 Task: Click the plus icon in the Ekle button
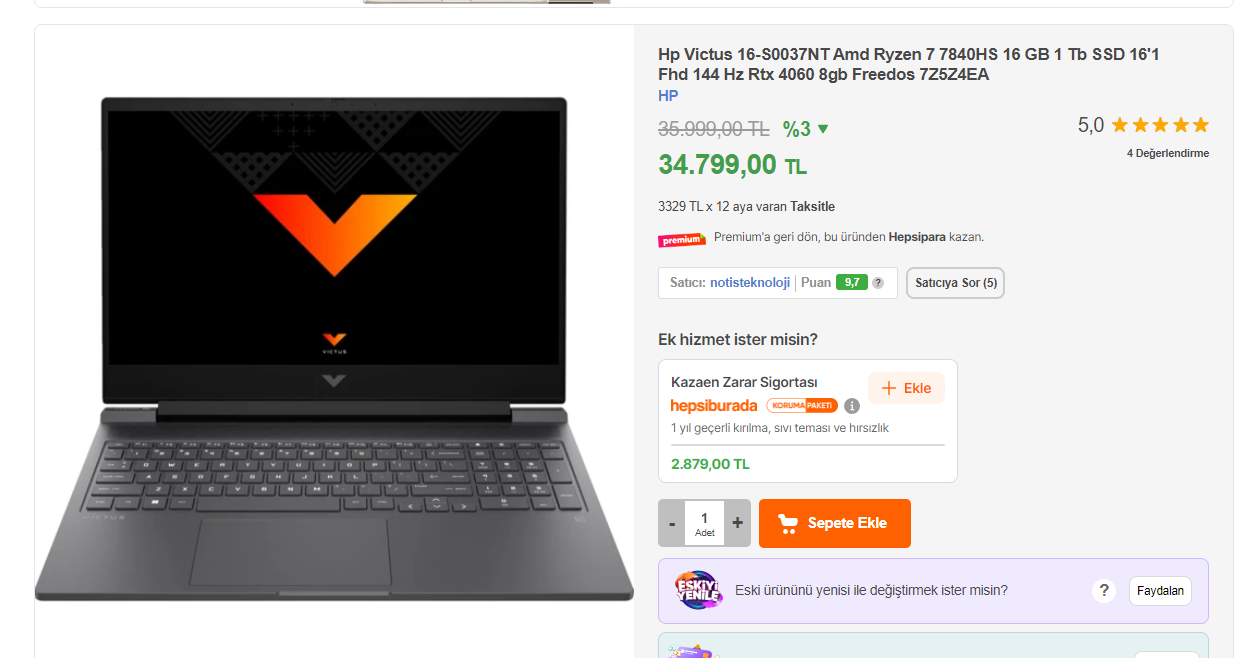click(x=889, y=388)
